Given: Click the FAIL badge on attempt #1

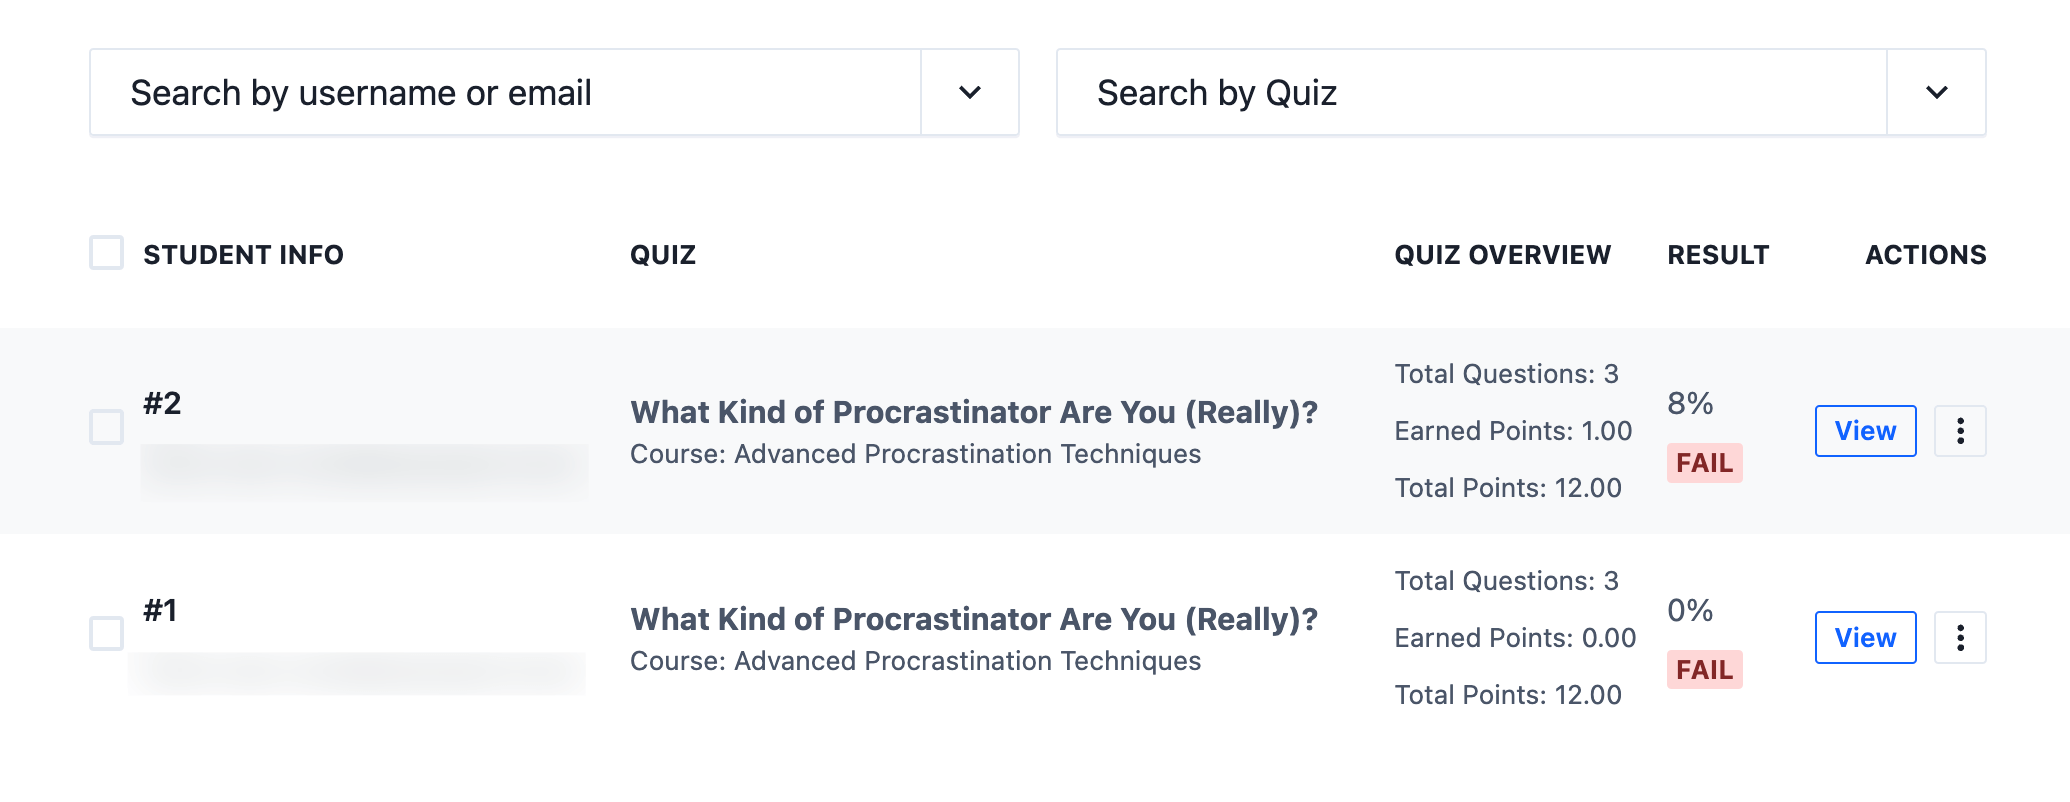Looking at the screenshot, I should click(1704, 670).
